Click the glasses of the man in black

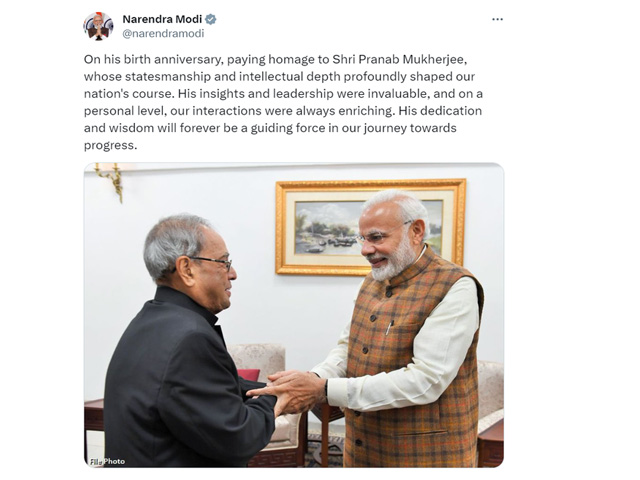click(x=212, y=262)
